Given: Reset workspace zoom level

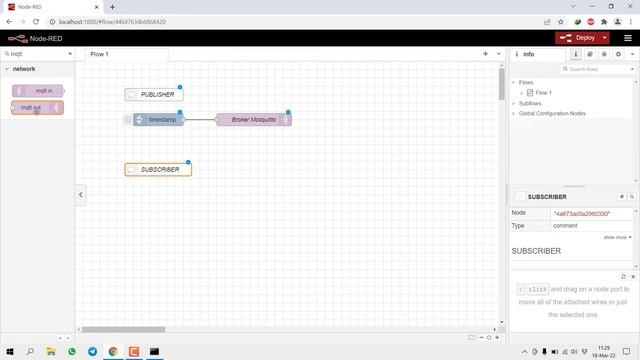Looking at the screenshot, I should tap(489, 338).
